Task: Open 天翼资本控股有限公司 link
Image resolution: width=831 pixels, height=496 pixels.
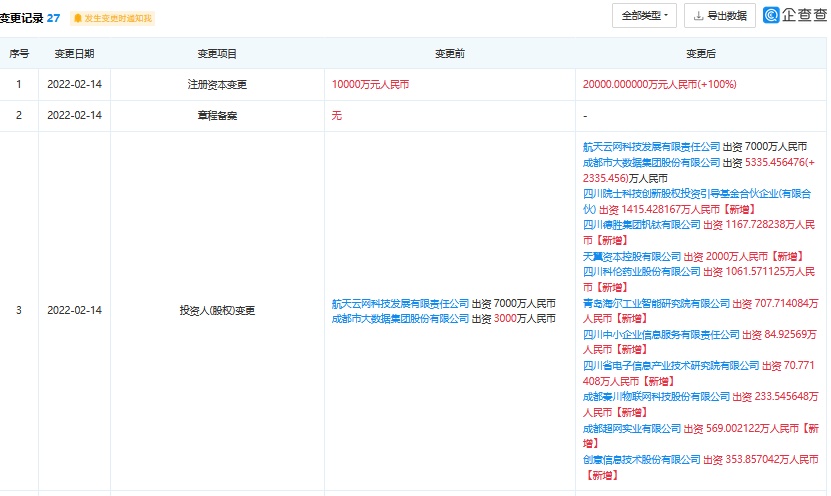Action: tap(632, 256)
